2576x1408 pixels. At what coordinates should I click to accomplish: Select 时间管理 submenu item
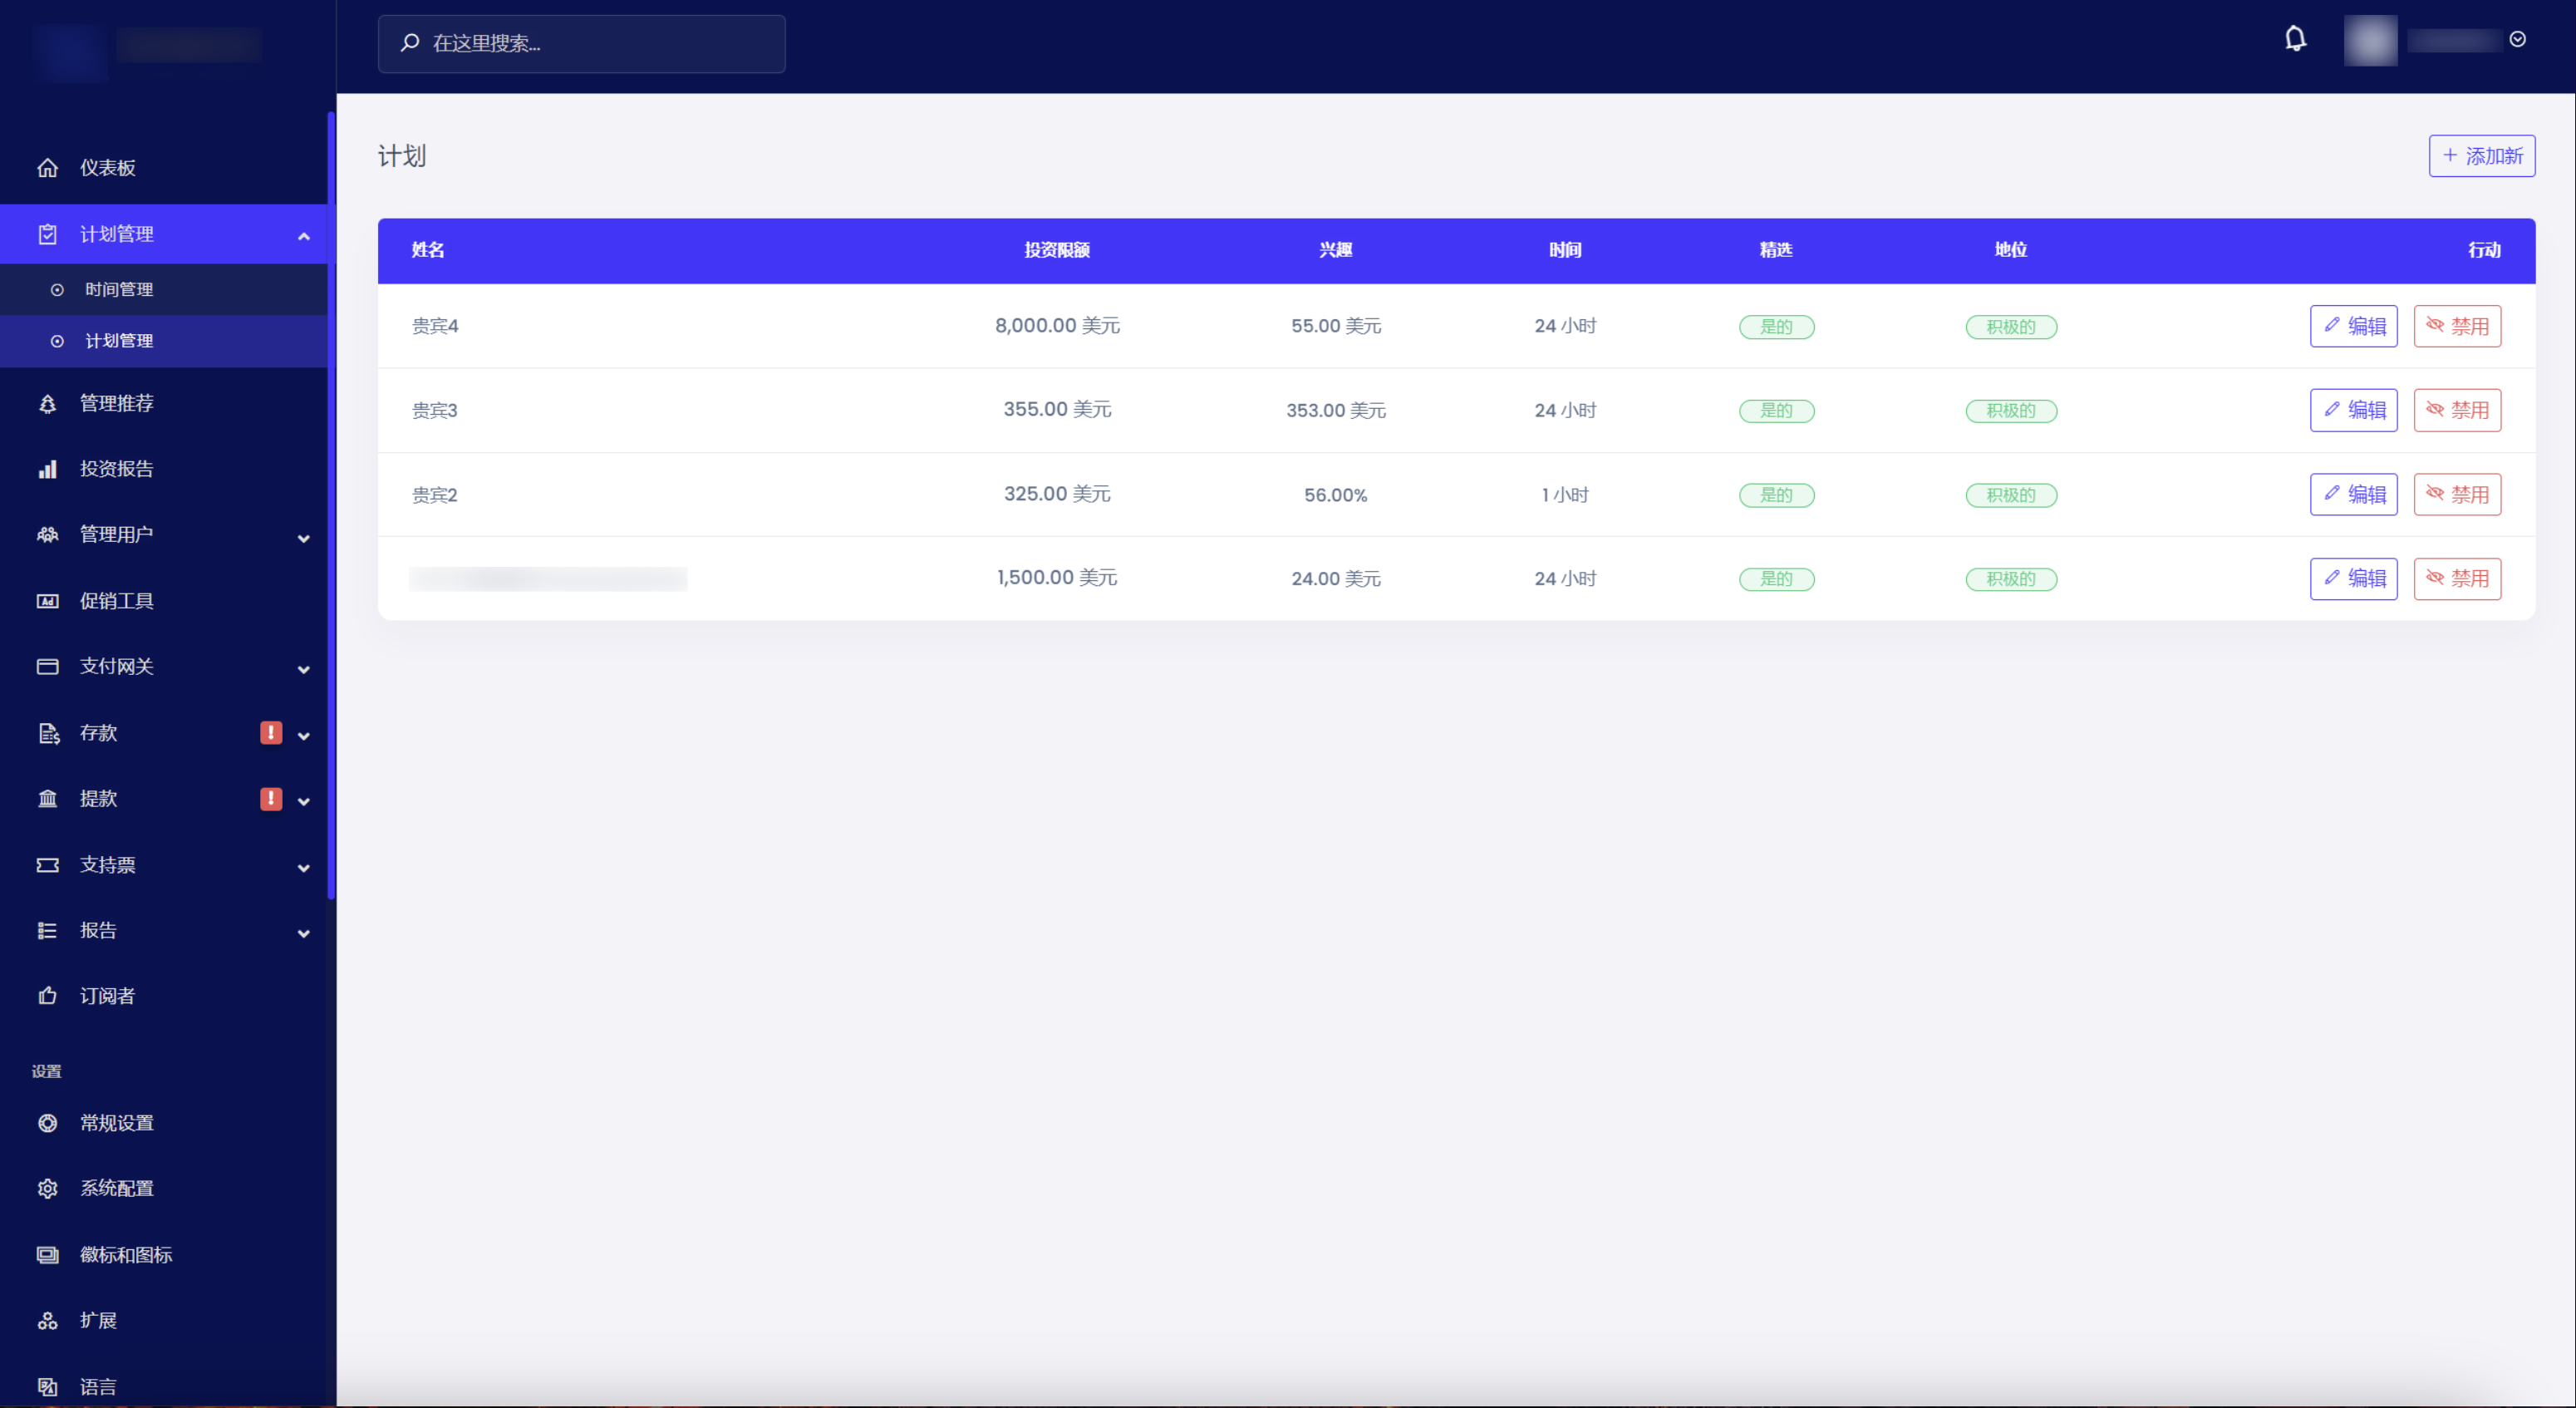pyautogui.click(x=119, y=290)
